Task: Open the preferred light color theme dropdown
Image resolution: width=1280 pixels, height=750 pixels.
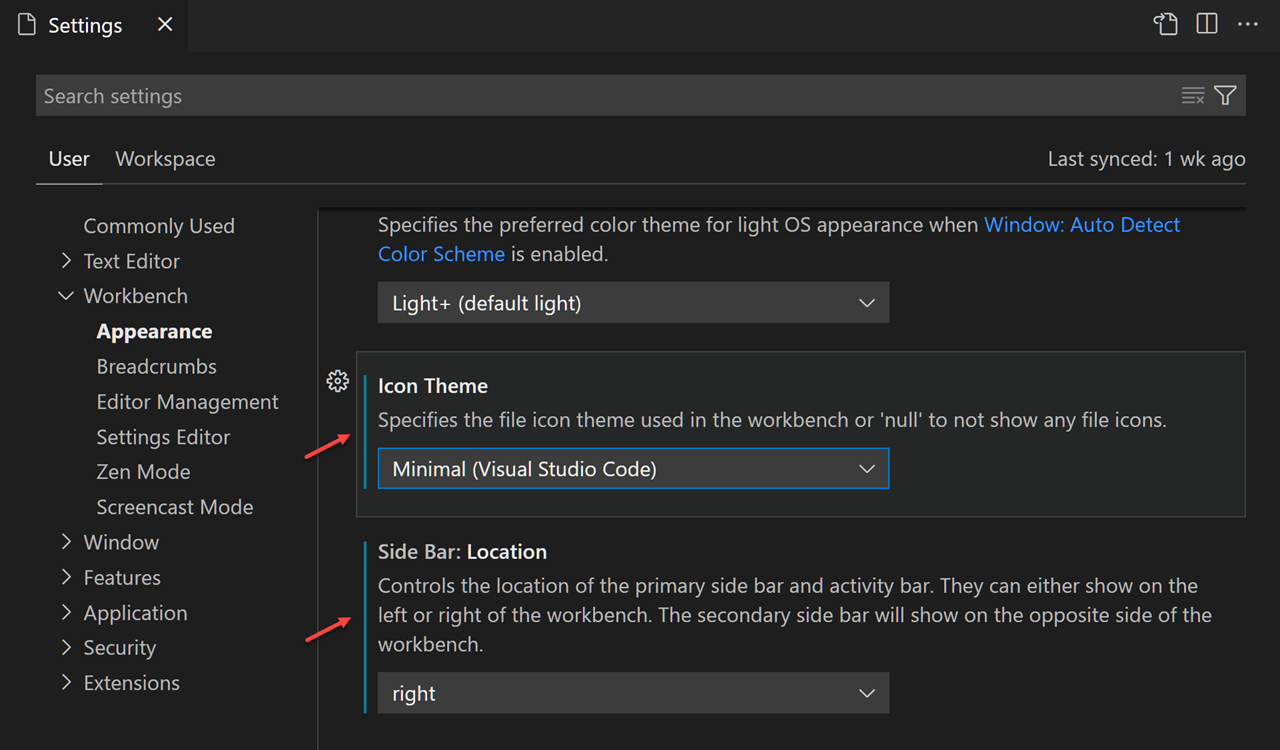Action: pyautogui.click(x=632, y=302)
